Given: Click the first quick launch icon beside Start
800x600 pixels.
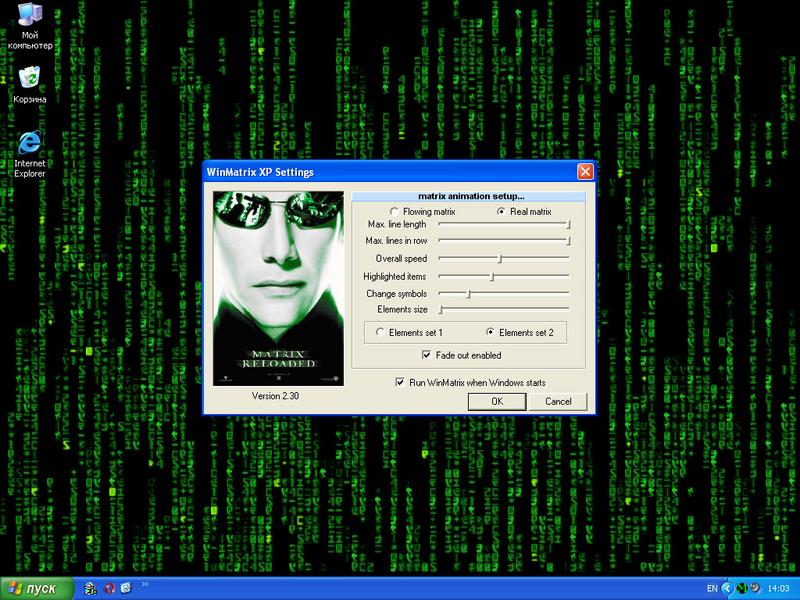Looking at the screenshot, I should tap(90, 588).
